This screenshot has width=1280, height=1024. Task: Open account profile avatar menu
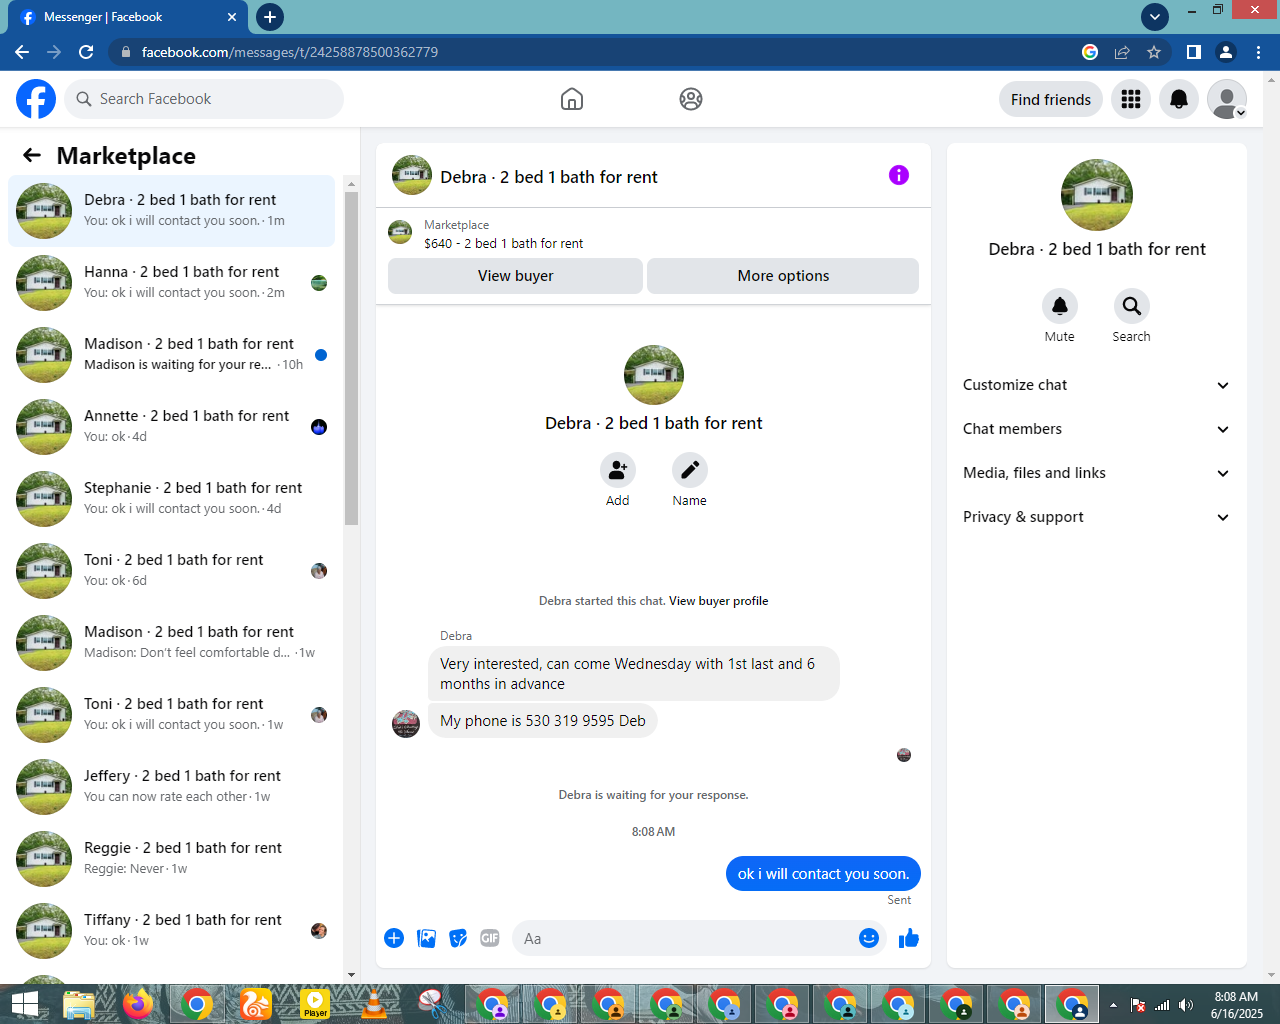point(1227,99)
